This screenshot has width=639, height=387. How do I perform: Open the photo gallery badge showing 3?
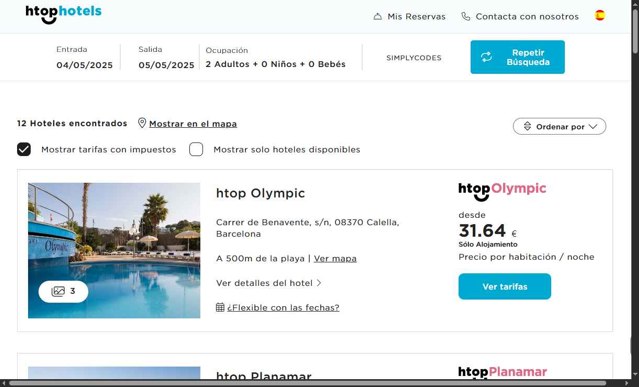[63, 291]
